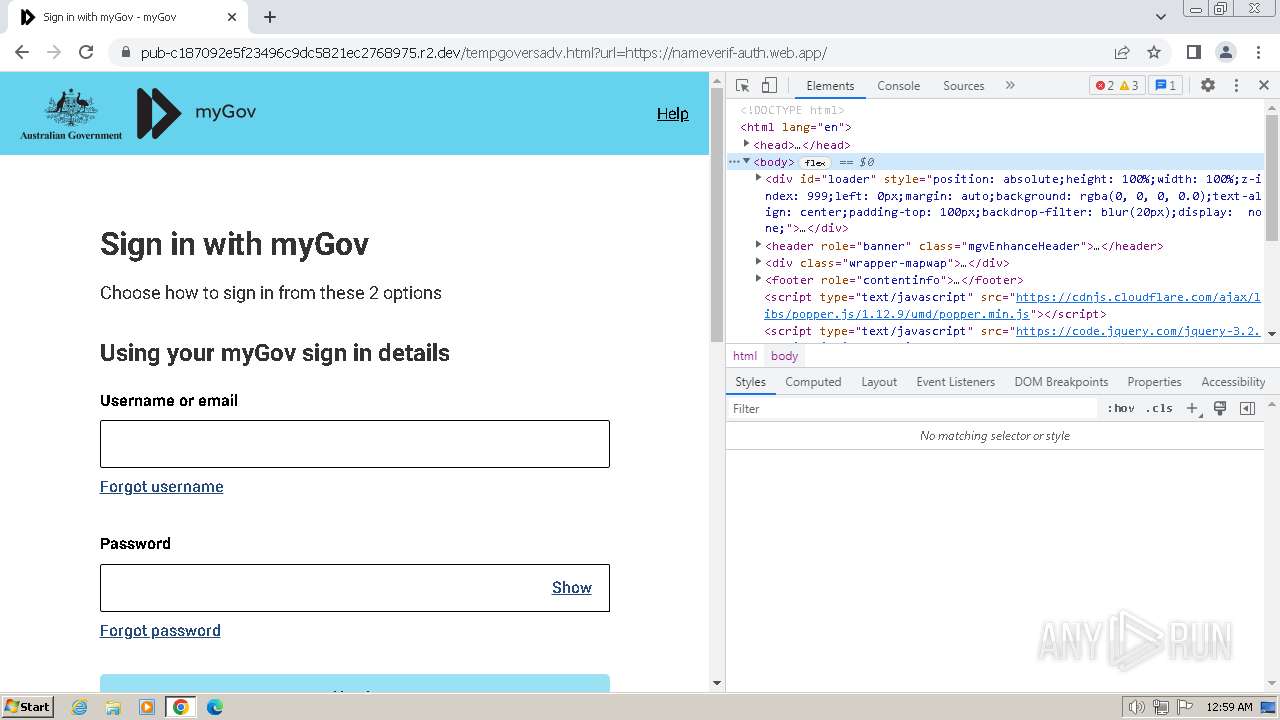
Task: Switch to the Elements tab
Action: 830,86
